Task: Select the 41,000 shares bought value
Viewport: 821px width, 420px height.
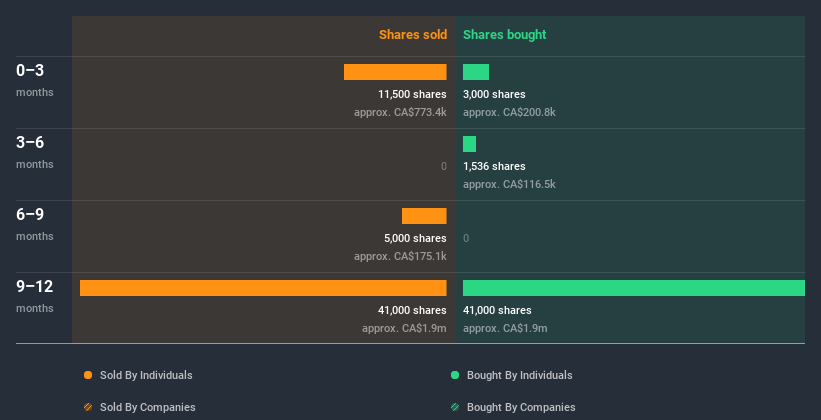Action: click(497, 311)
